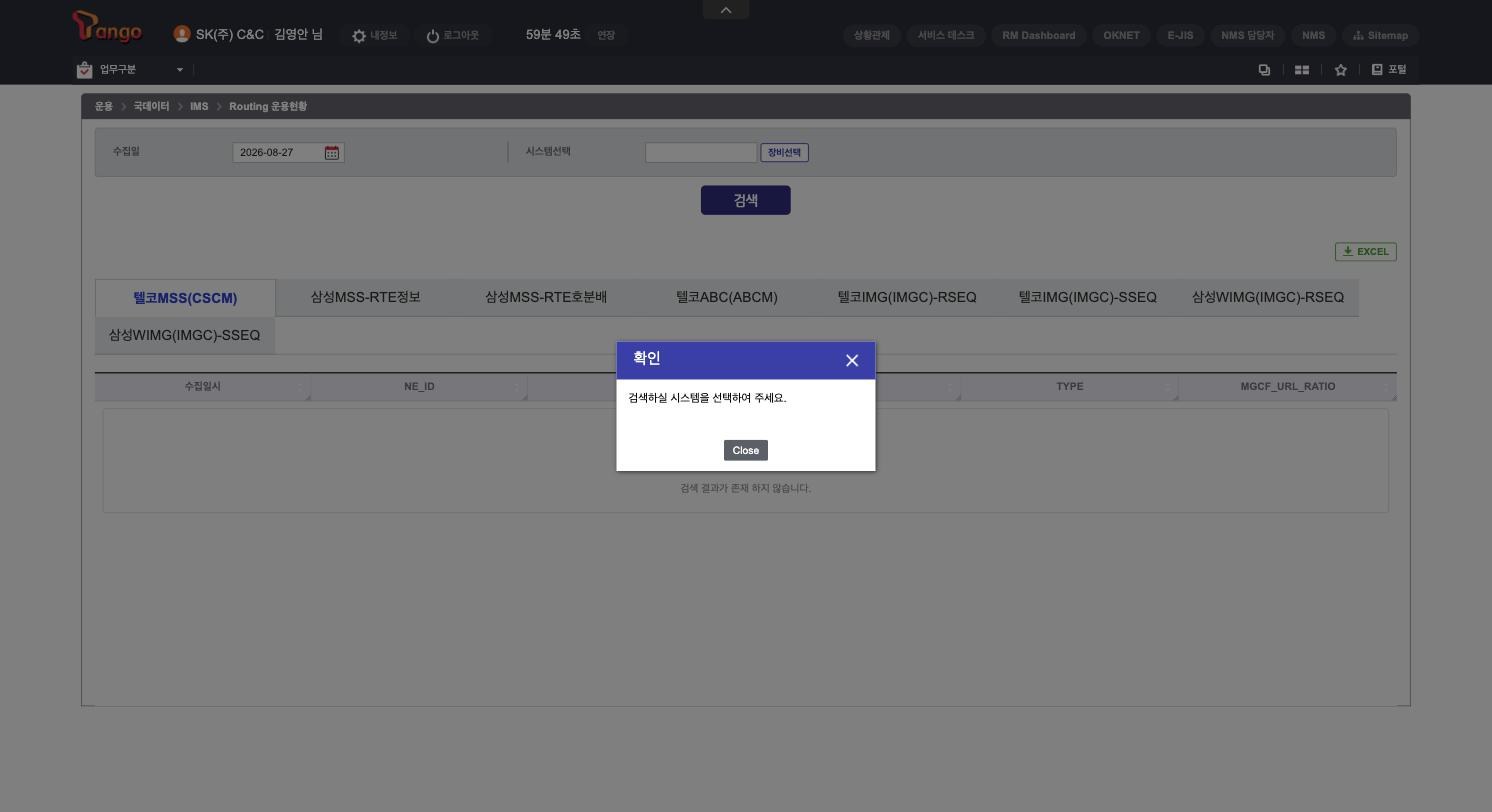Click the user avatar icon beside SK(주) C&C
This screenshot has width=1492, height=812.
point(181,34)
